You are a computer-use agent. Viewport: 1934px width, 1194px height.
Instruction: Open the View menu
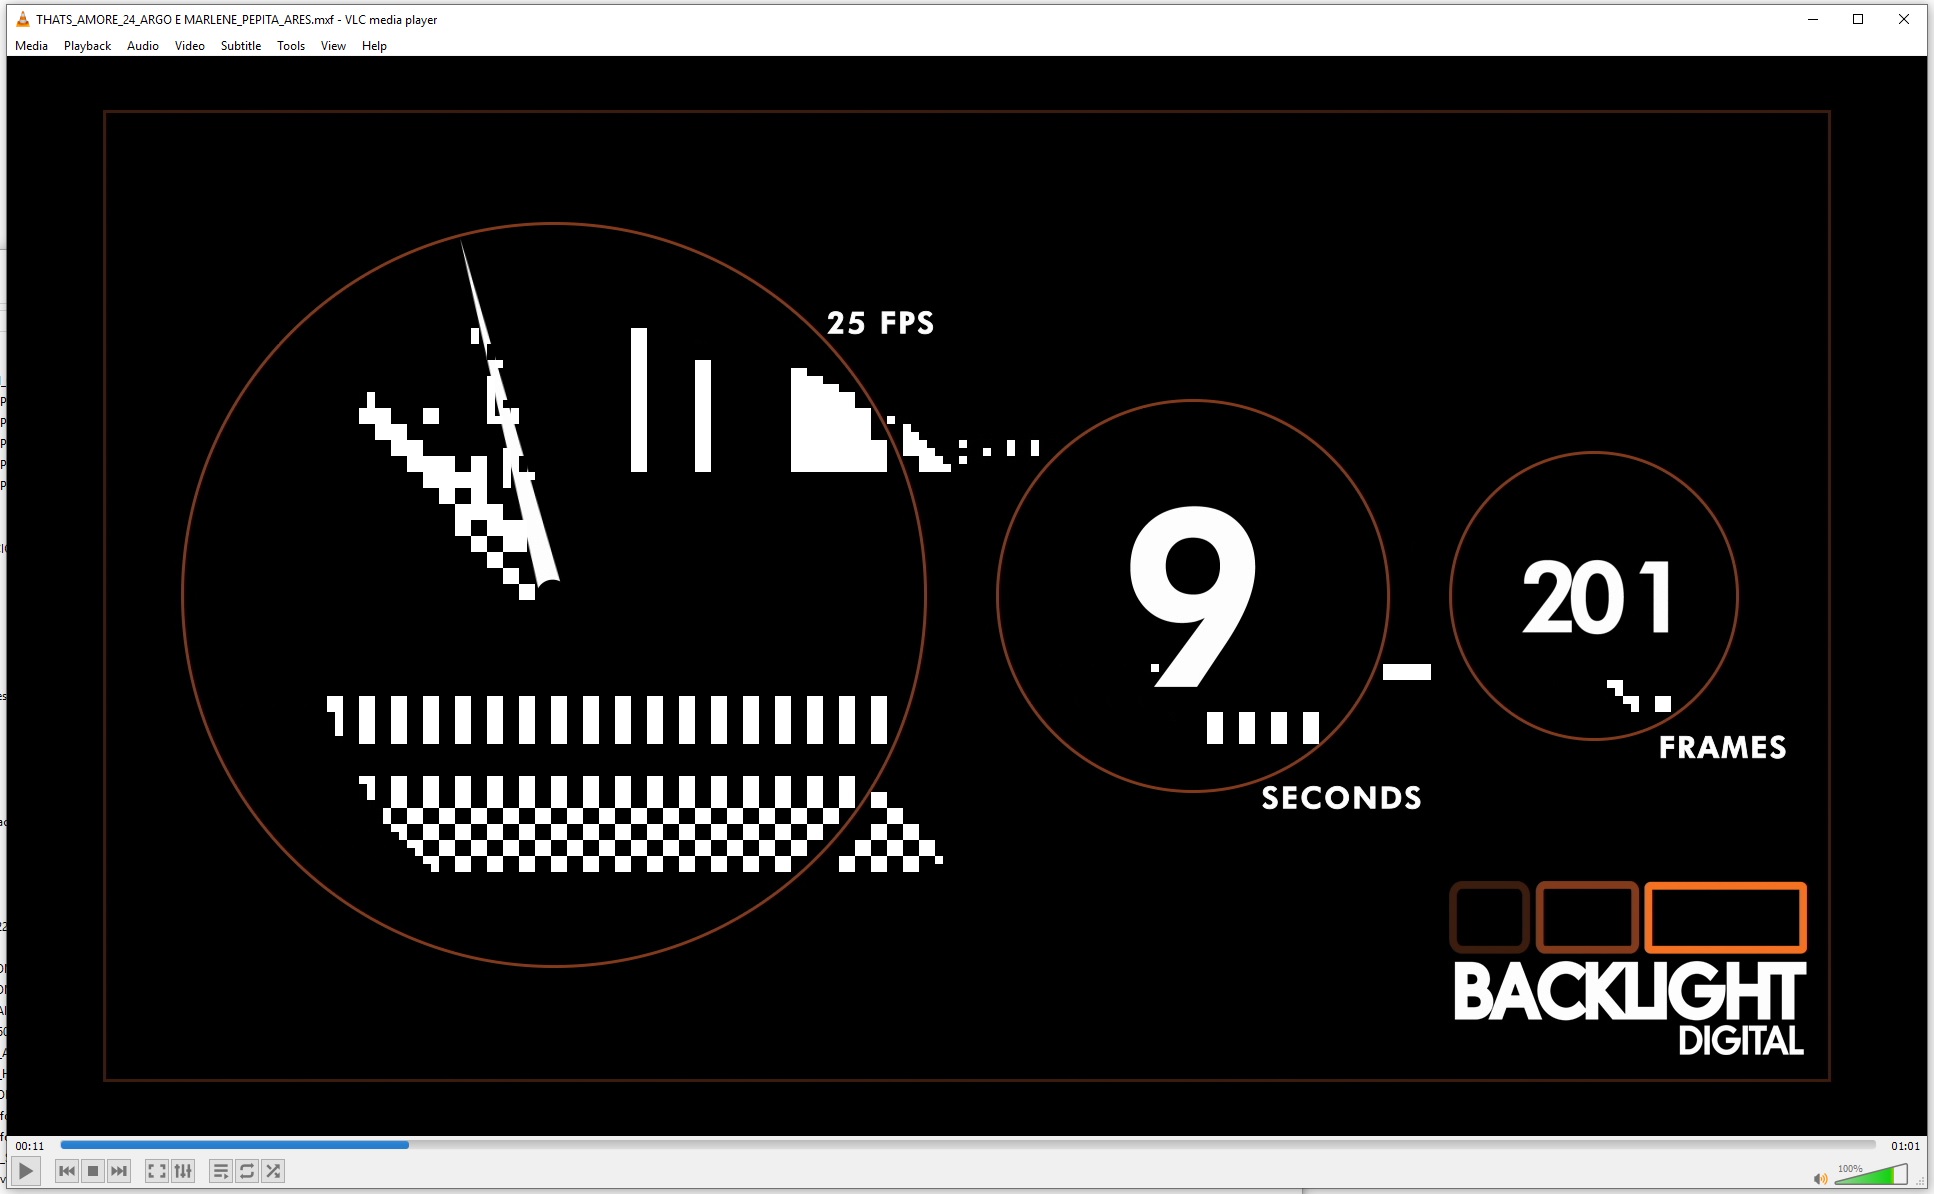(333, 46)
